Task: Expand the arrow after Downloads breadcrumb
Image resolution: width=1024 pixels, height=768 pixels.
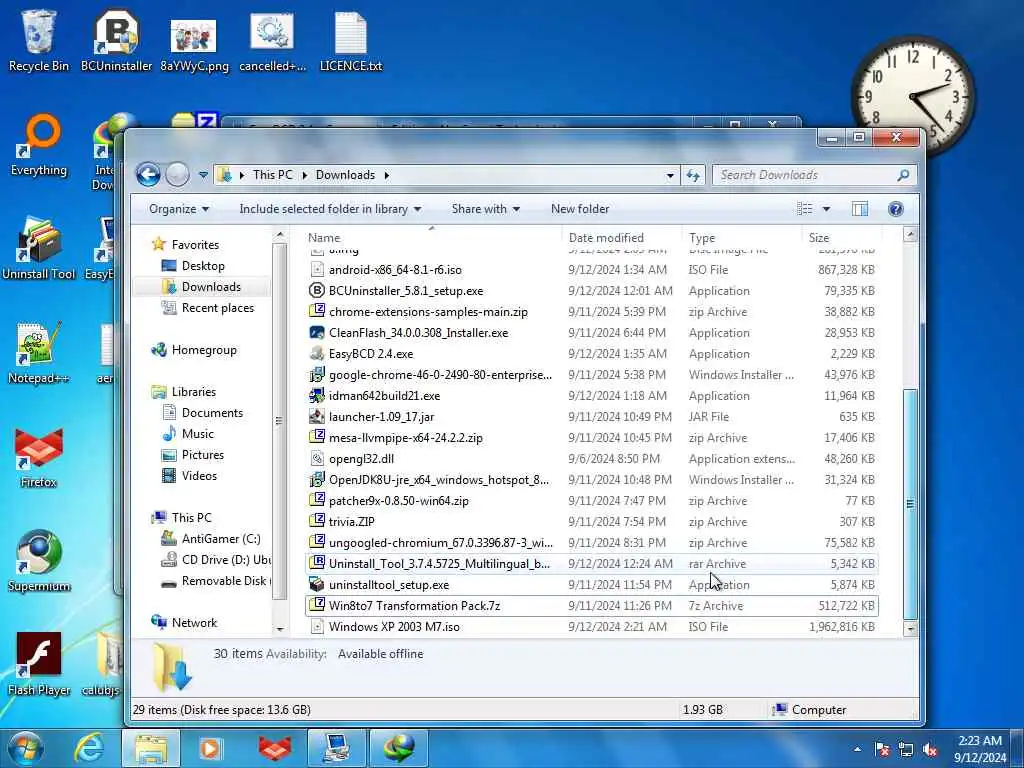Action: click(387, 175)
